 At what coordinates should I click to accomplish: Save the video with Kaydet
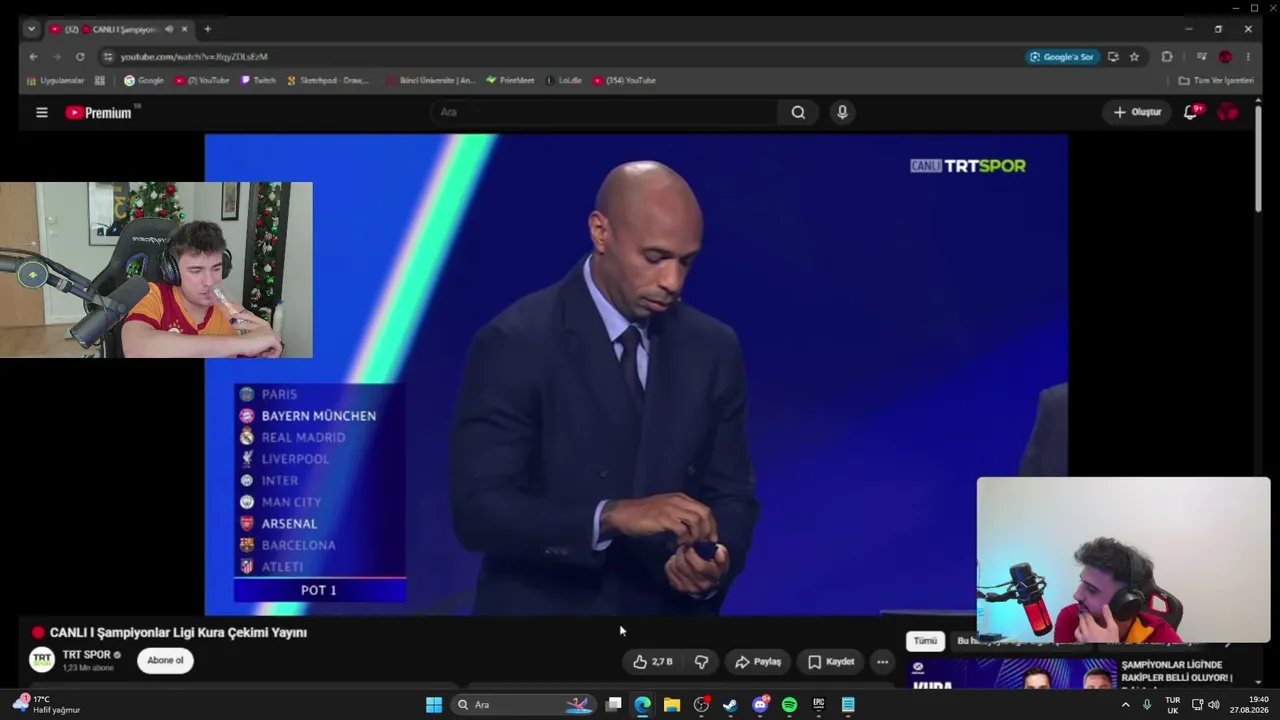(831, 661)
